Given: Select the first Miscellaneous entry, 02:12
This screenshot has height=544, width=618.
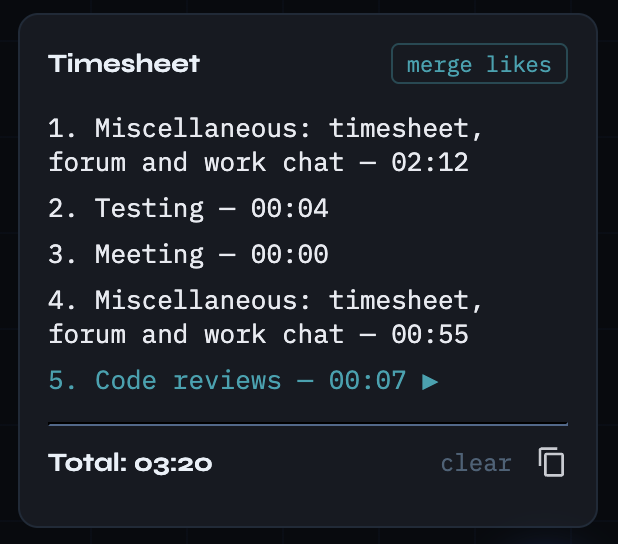Looking at the screenshot, I should [x=258, y=145].
